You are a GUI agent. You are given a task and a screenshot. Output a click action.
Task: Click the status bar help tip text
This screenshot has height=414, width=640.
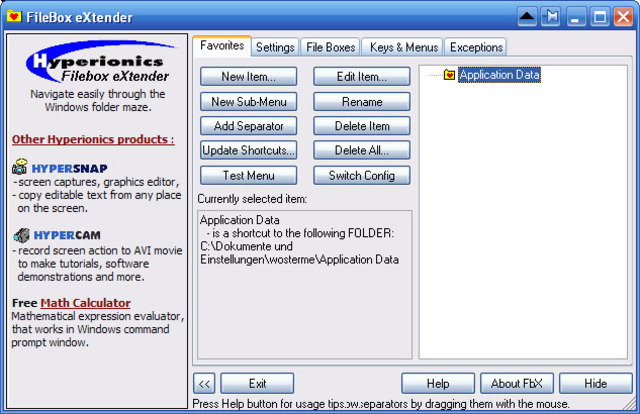coord(380,404)
